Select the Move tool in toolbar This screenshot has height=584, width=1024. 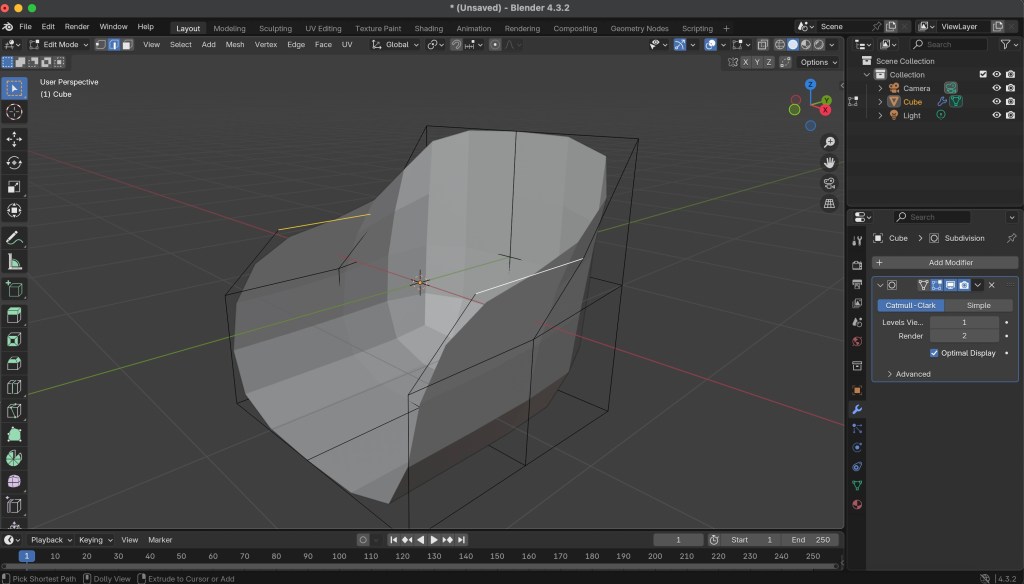coord(14,139)
